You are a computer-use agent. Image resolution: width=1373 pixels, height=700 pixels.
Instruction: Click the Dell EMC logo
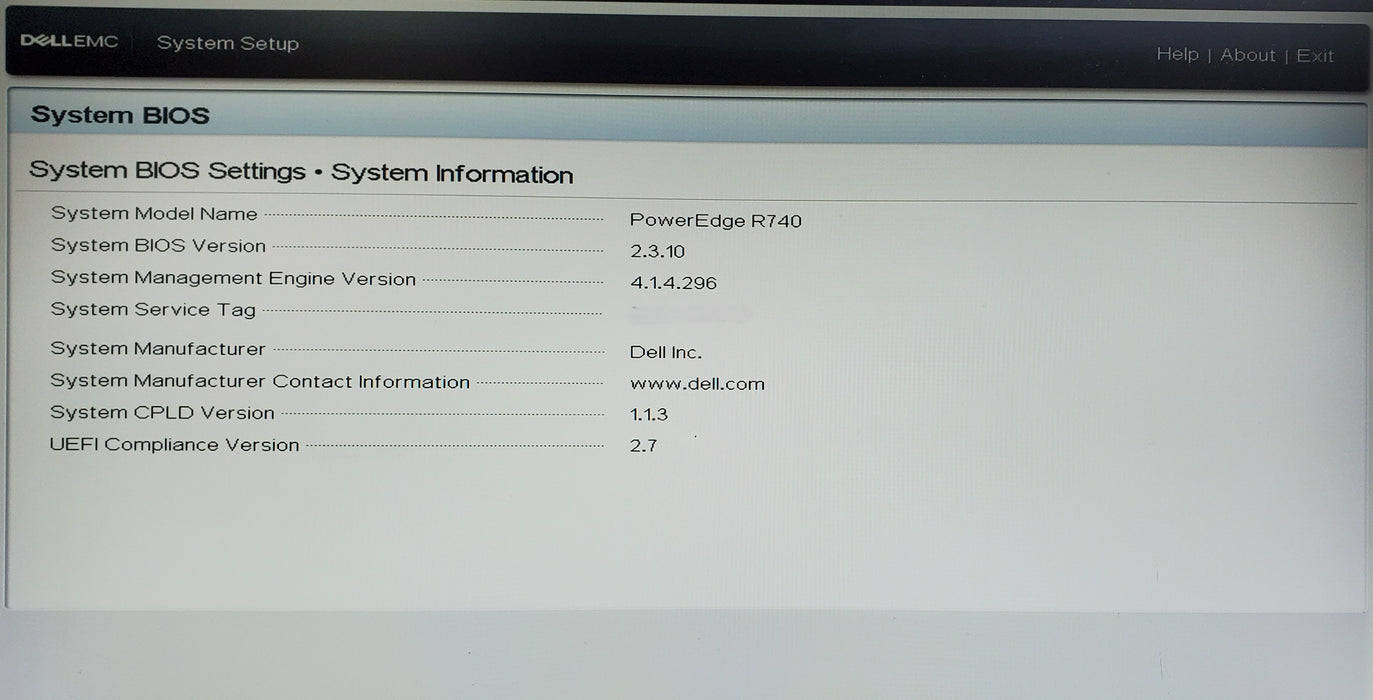click(70, 42)
